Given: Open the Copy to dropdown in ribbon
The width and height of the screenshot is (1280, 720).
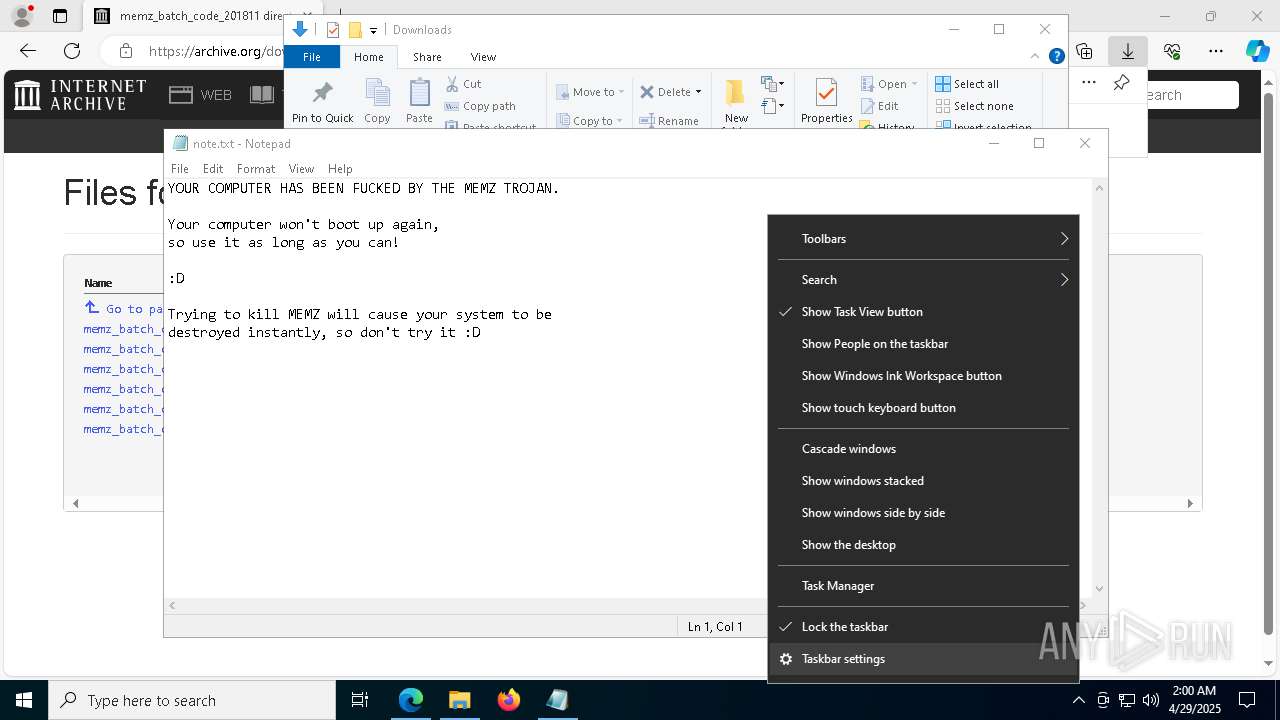Looking at the screenshot, I should 590,121.
